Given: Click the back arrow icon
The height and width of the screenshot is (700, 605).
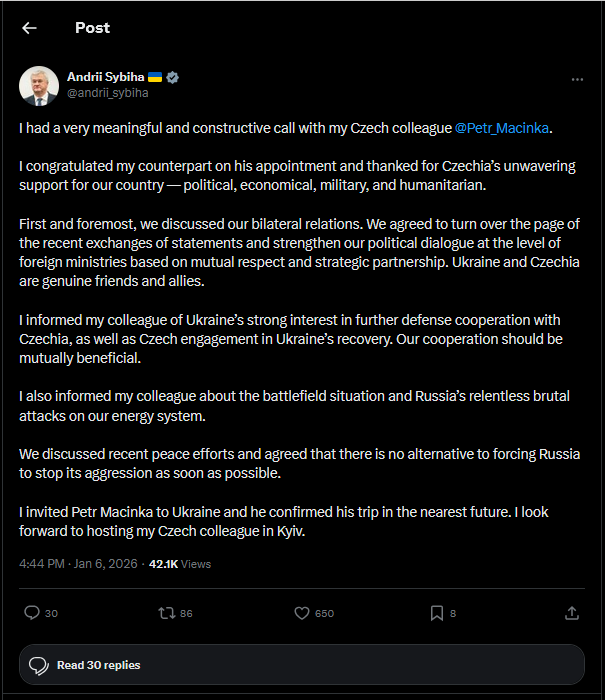Looking at the screenshot, I should 29,28.
